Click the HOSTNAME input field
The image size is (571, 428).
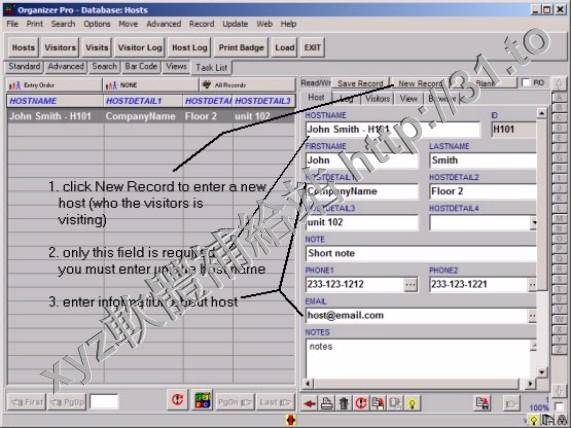(393, 129)
